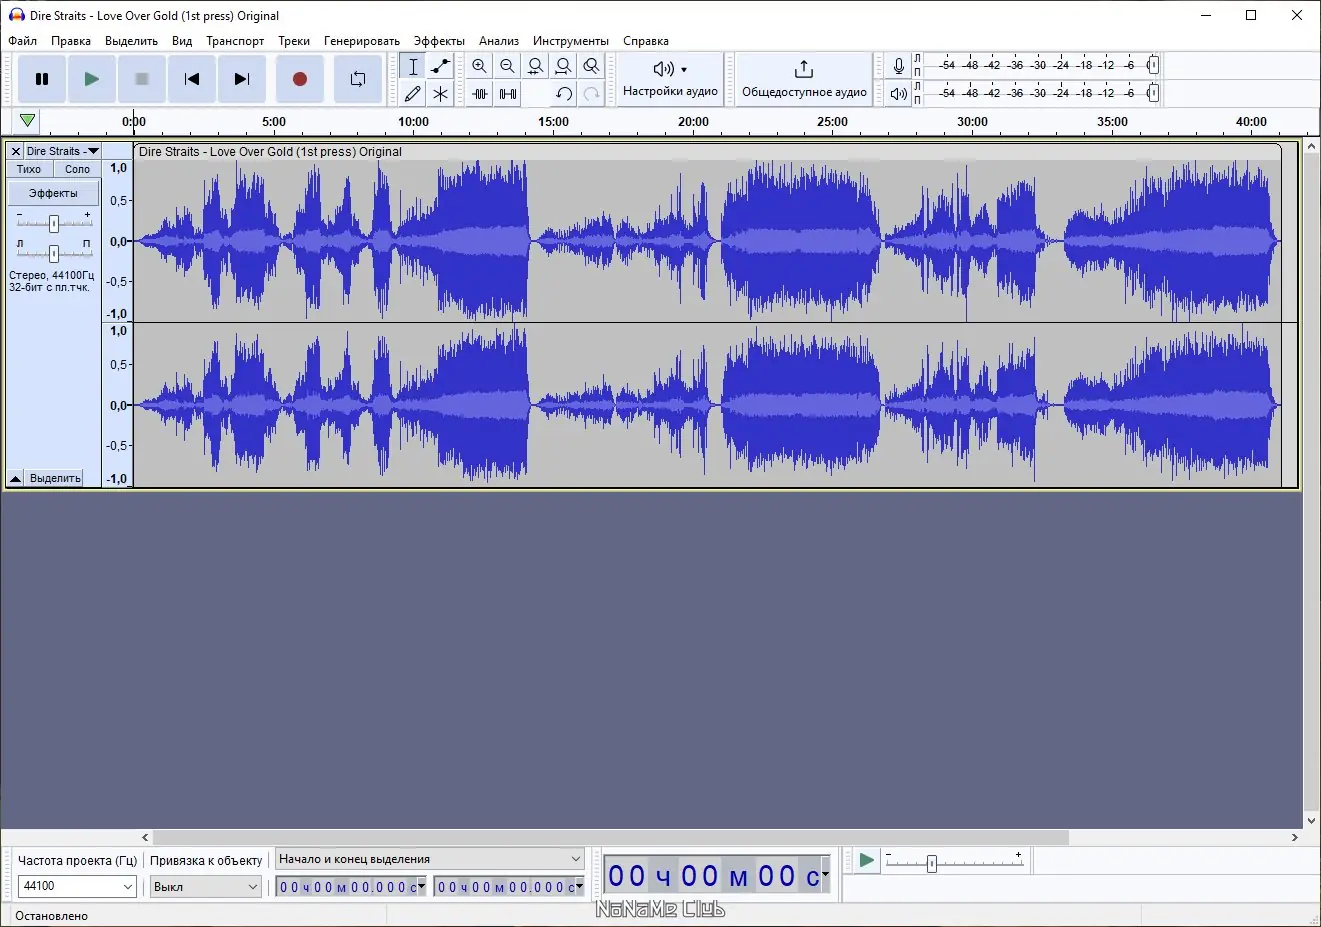Viewport: 1321px width, 927px height.
Task: Click the track's Эффекты button
Action: 53,193
